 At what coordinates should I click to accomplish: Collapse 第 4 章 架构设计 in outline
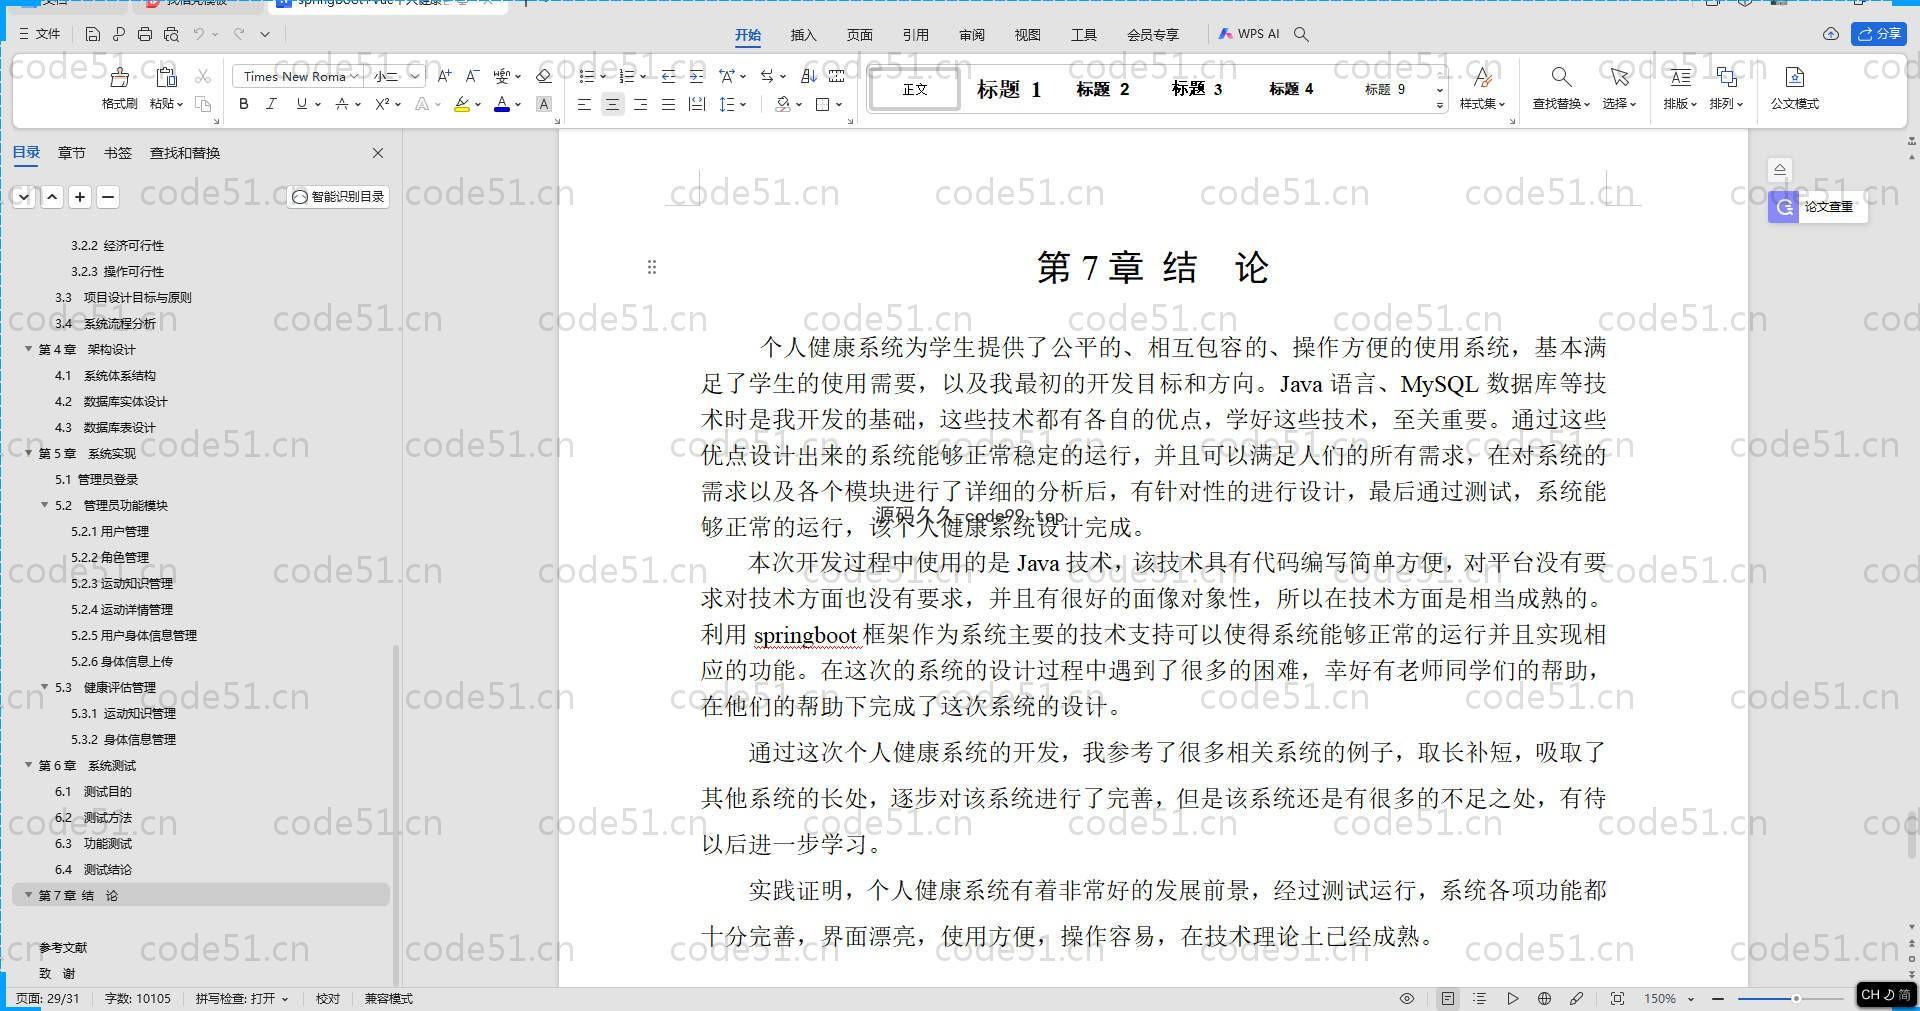tap(29, 349)
